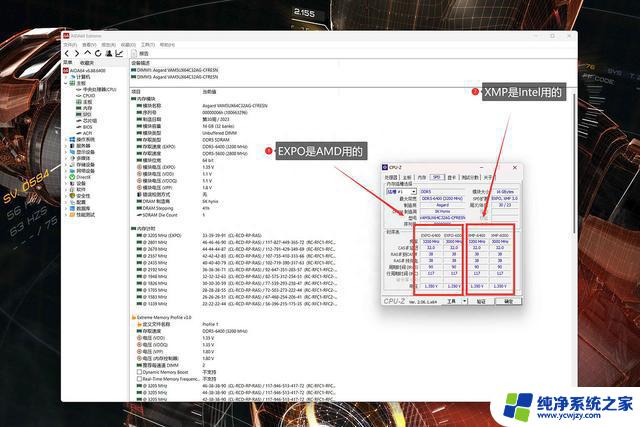Open the 主板 tab in CPU-Z
Screen dimensions: 640x427
pyautogui.click(x=407, y=178)
